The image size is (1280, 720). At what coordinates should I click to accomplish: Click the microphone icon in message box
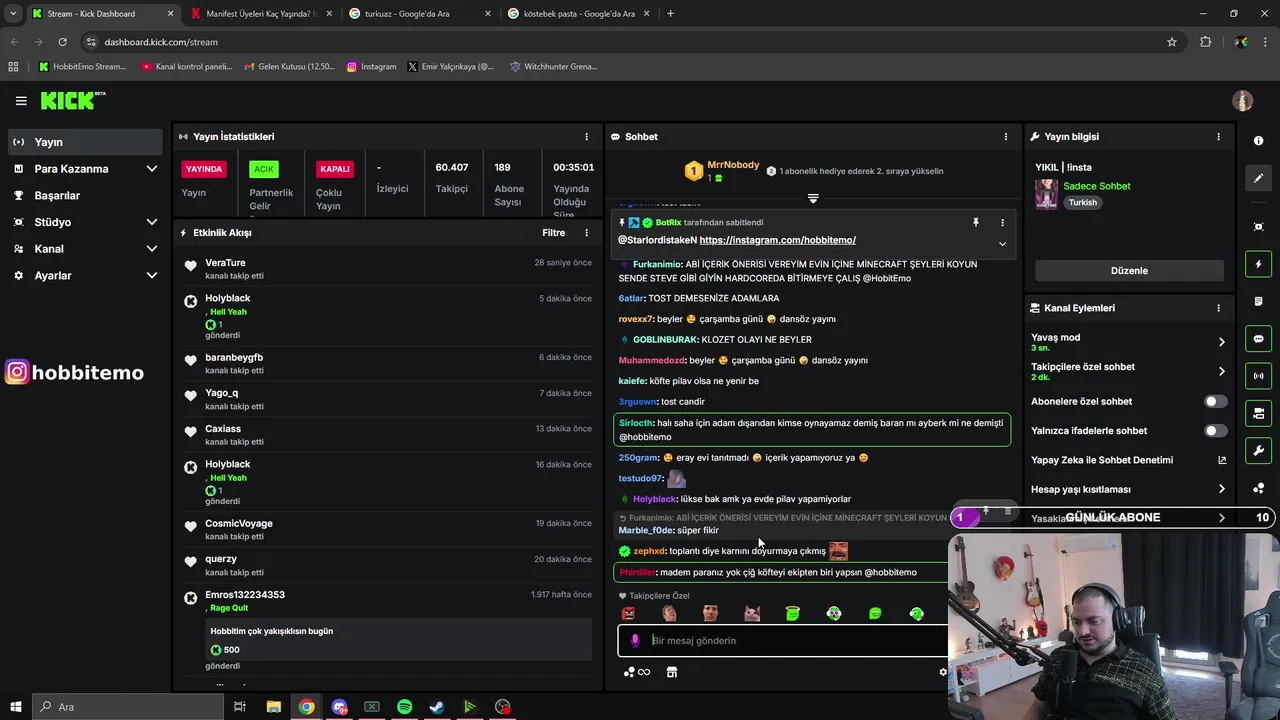(635, 640)
